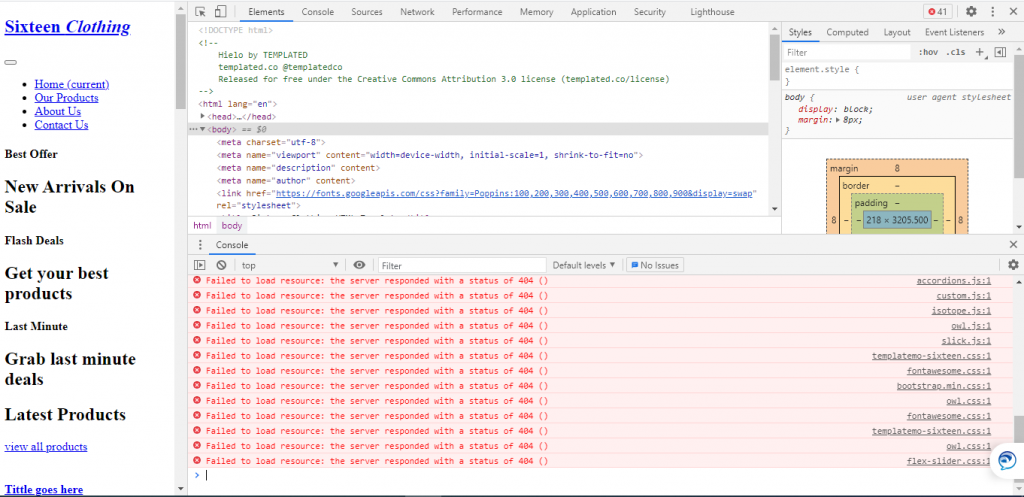The height and width of the screenshot is (497, 1024).
Task: Open the Home (current) nav link
Action: point(72,84)
